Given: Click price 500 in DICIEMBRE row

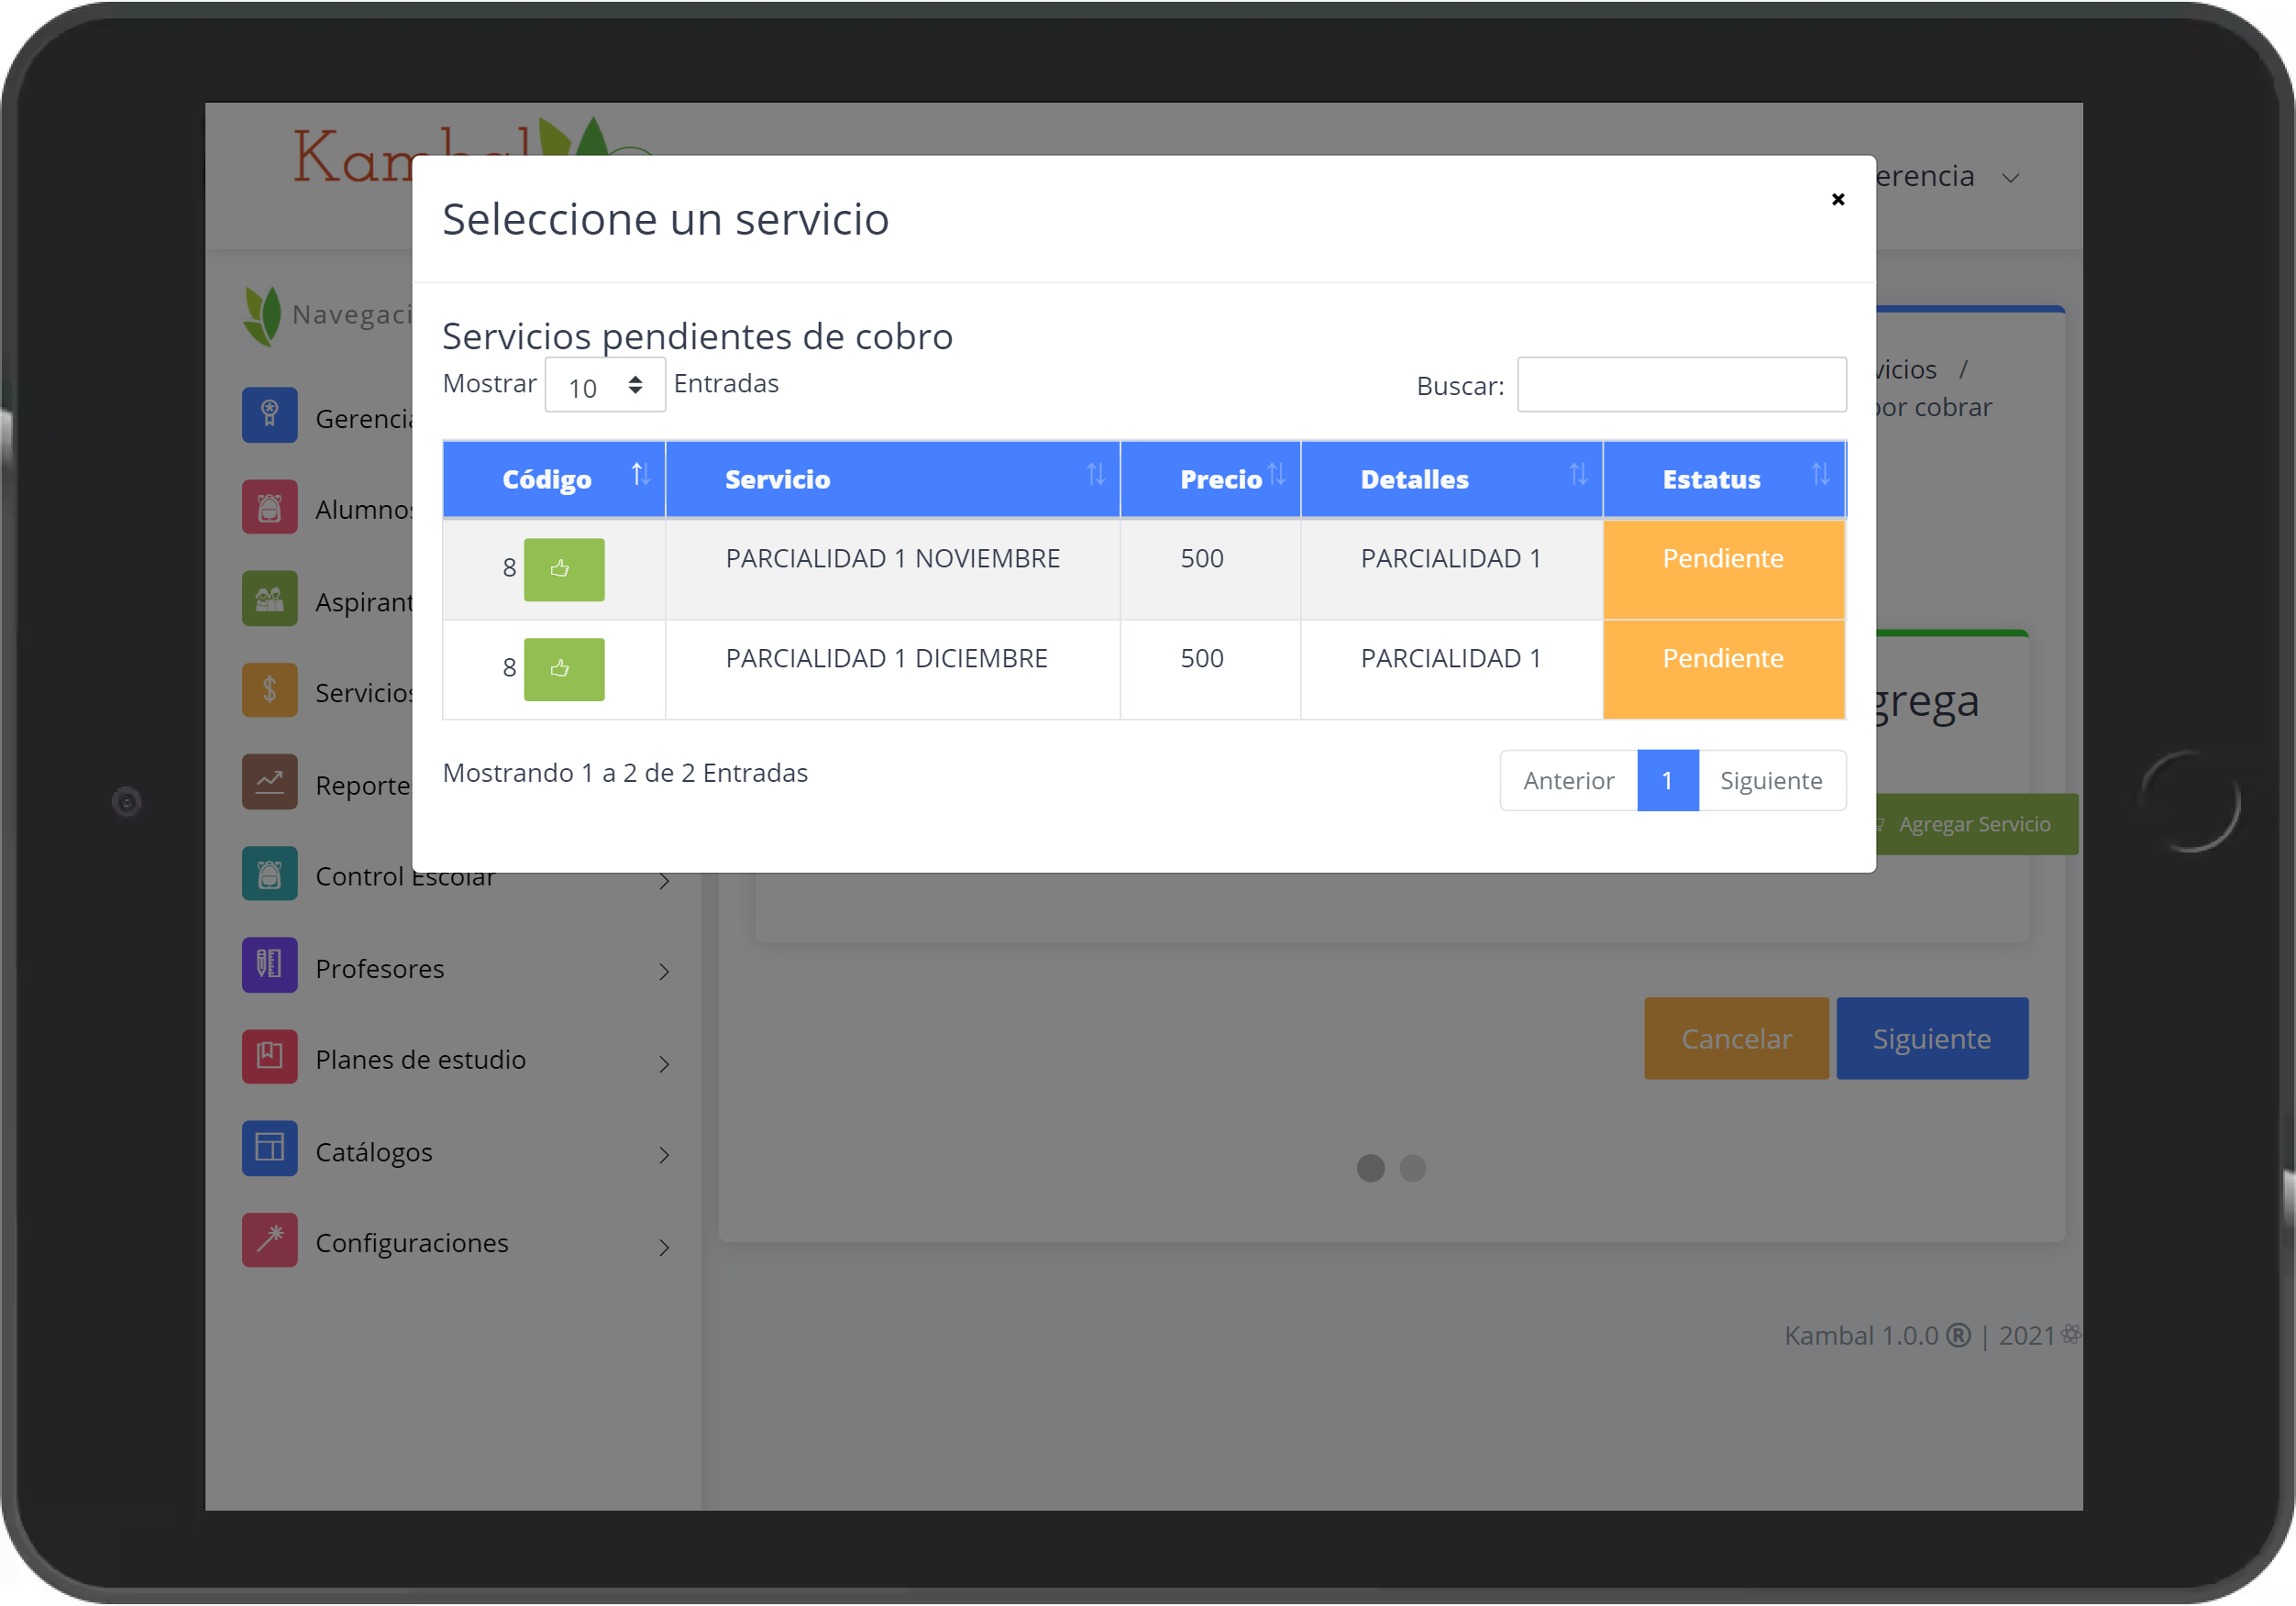Looking at the screenshot, I should pos(1202,659).
